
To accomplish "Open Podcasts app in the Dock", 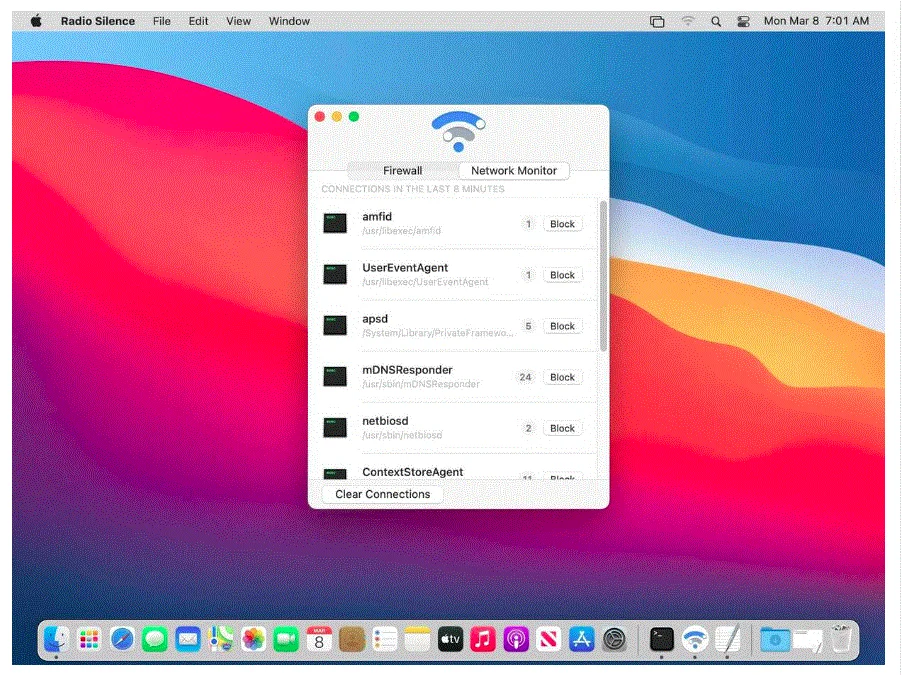I will coord(516,639).
